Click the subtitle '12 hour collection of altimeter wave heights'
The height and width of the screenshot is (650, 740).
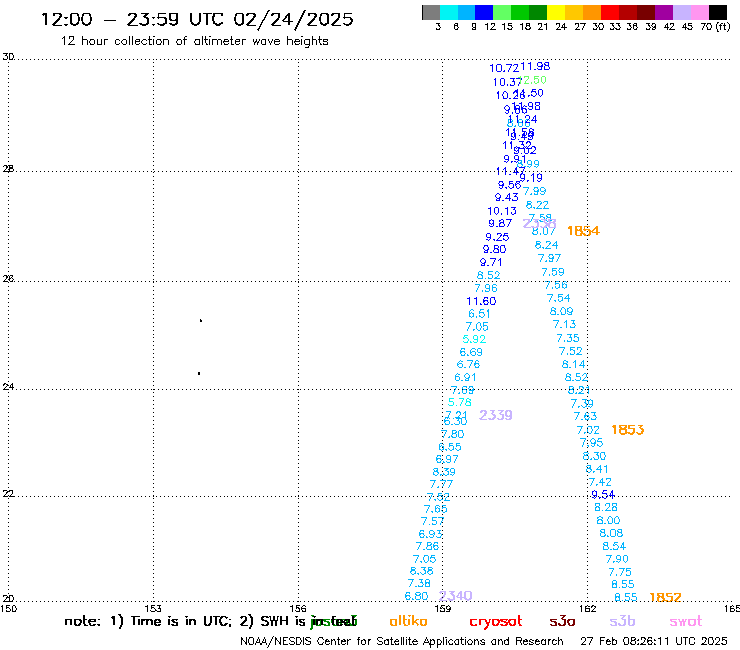point(194,41)
